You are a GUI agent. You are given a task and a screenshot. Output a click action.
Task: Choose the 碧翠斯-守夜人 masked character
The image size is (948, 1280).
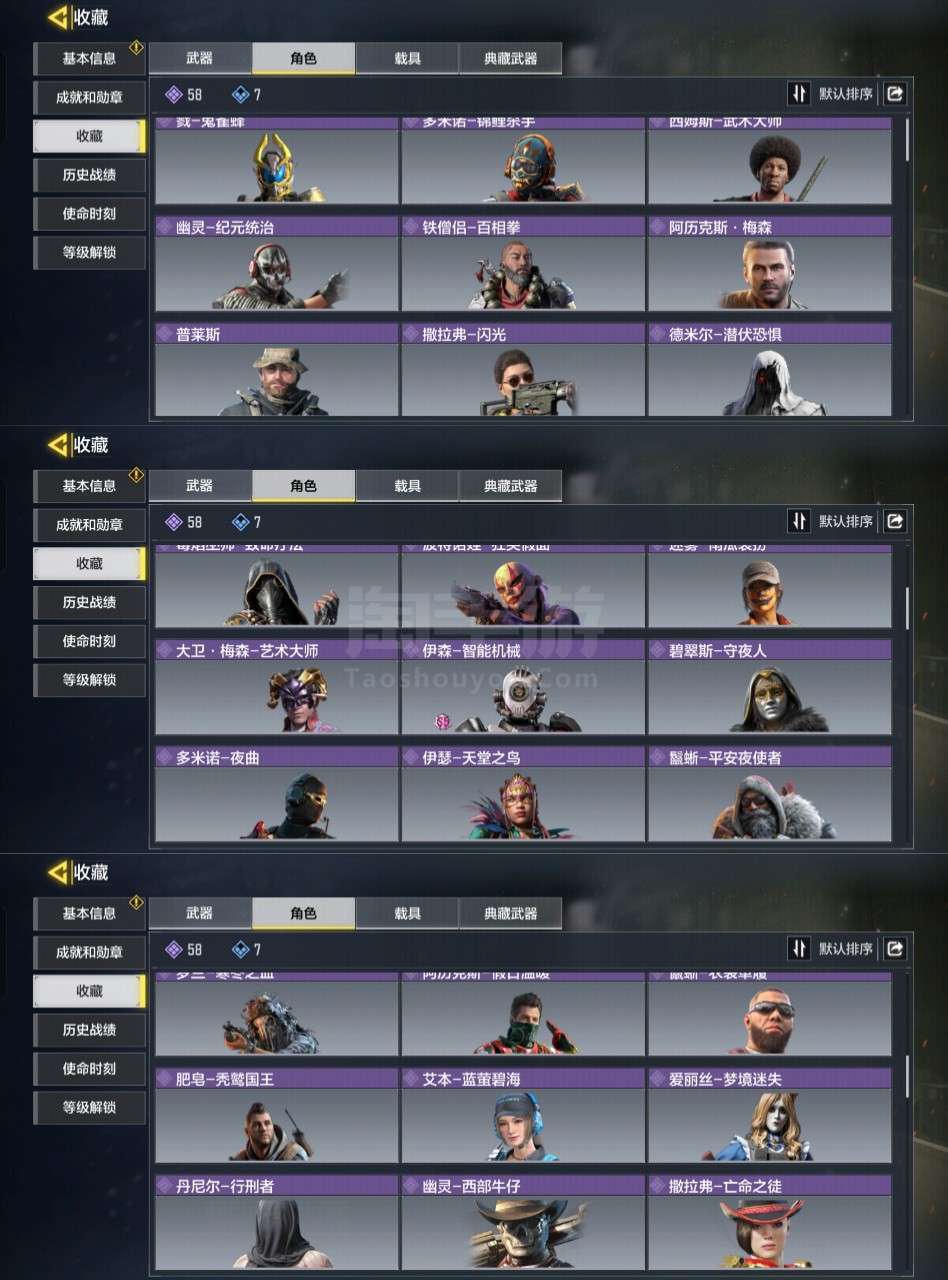click(769, 687)
